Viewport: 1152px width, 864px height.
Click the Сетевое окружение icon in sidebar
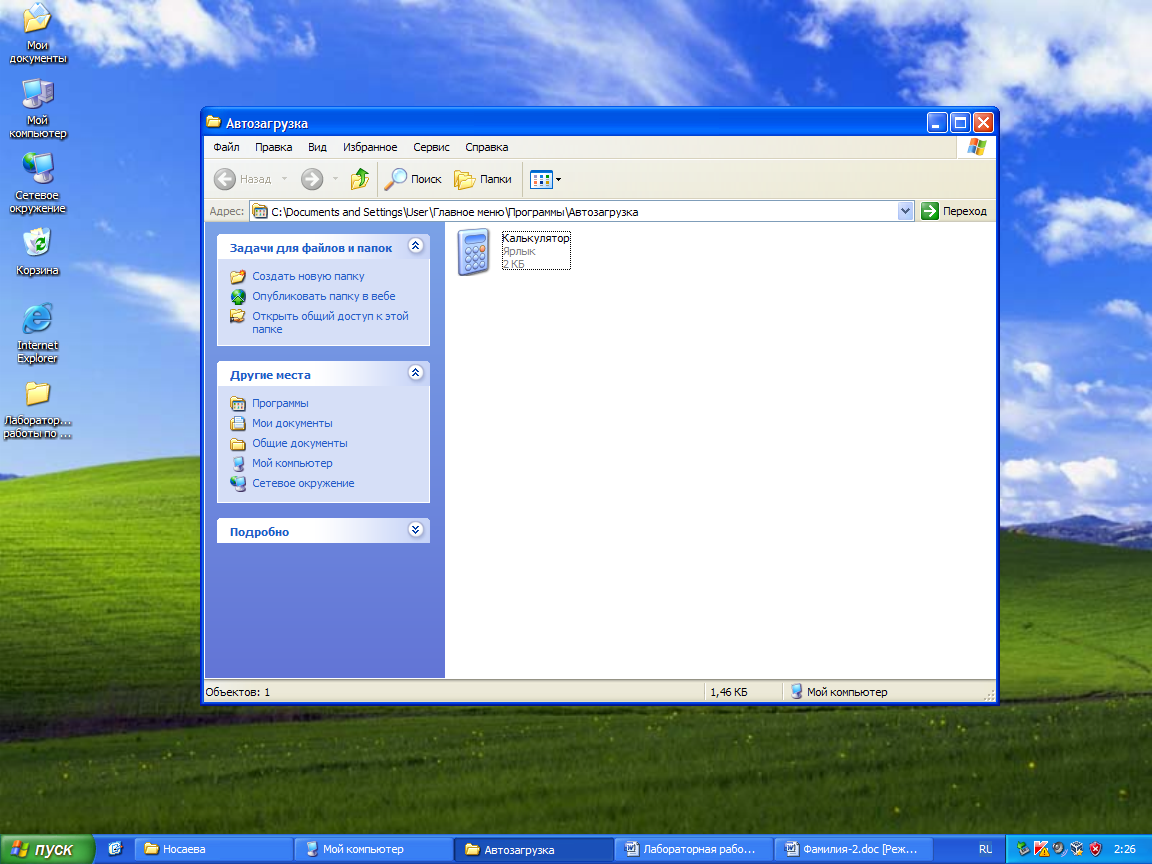(x=238, y=483)
